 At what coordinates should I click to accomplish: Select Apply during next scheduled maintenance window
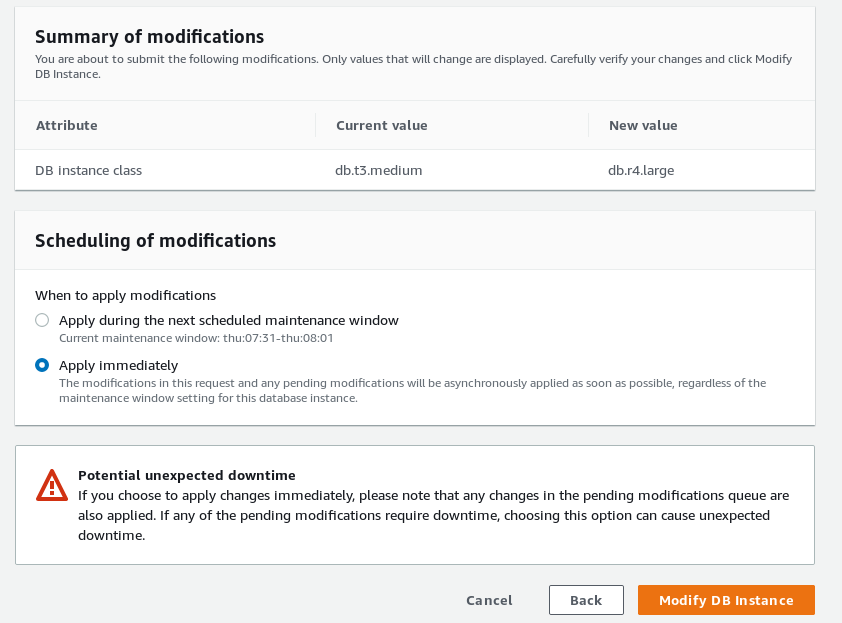[42, 320]
